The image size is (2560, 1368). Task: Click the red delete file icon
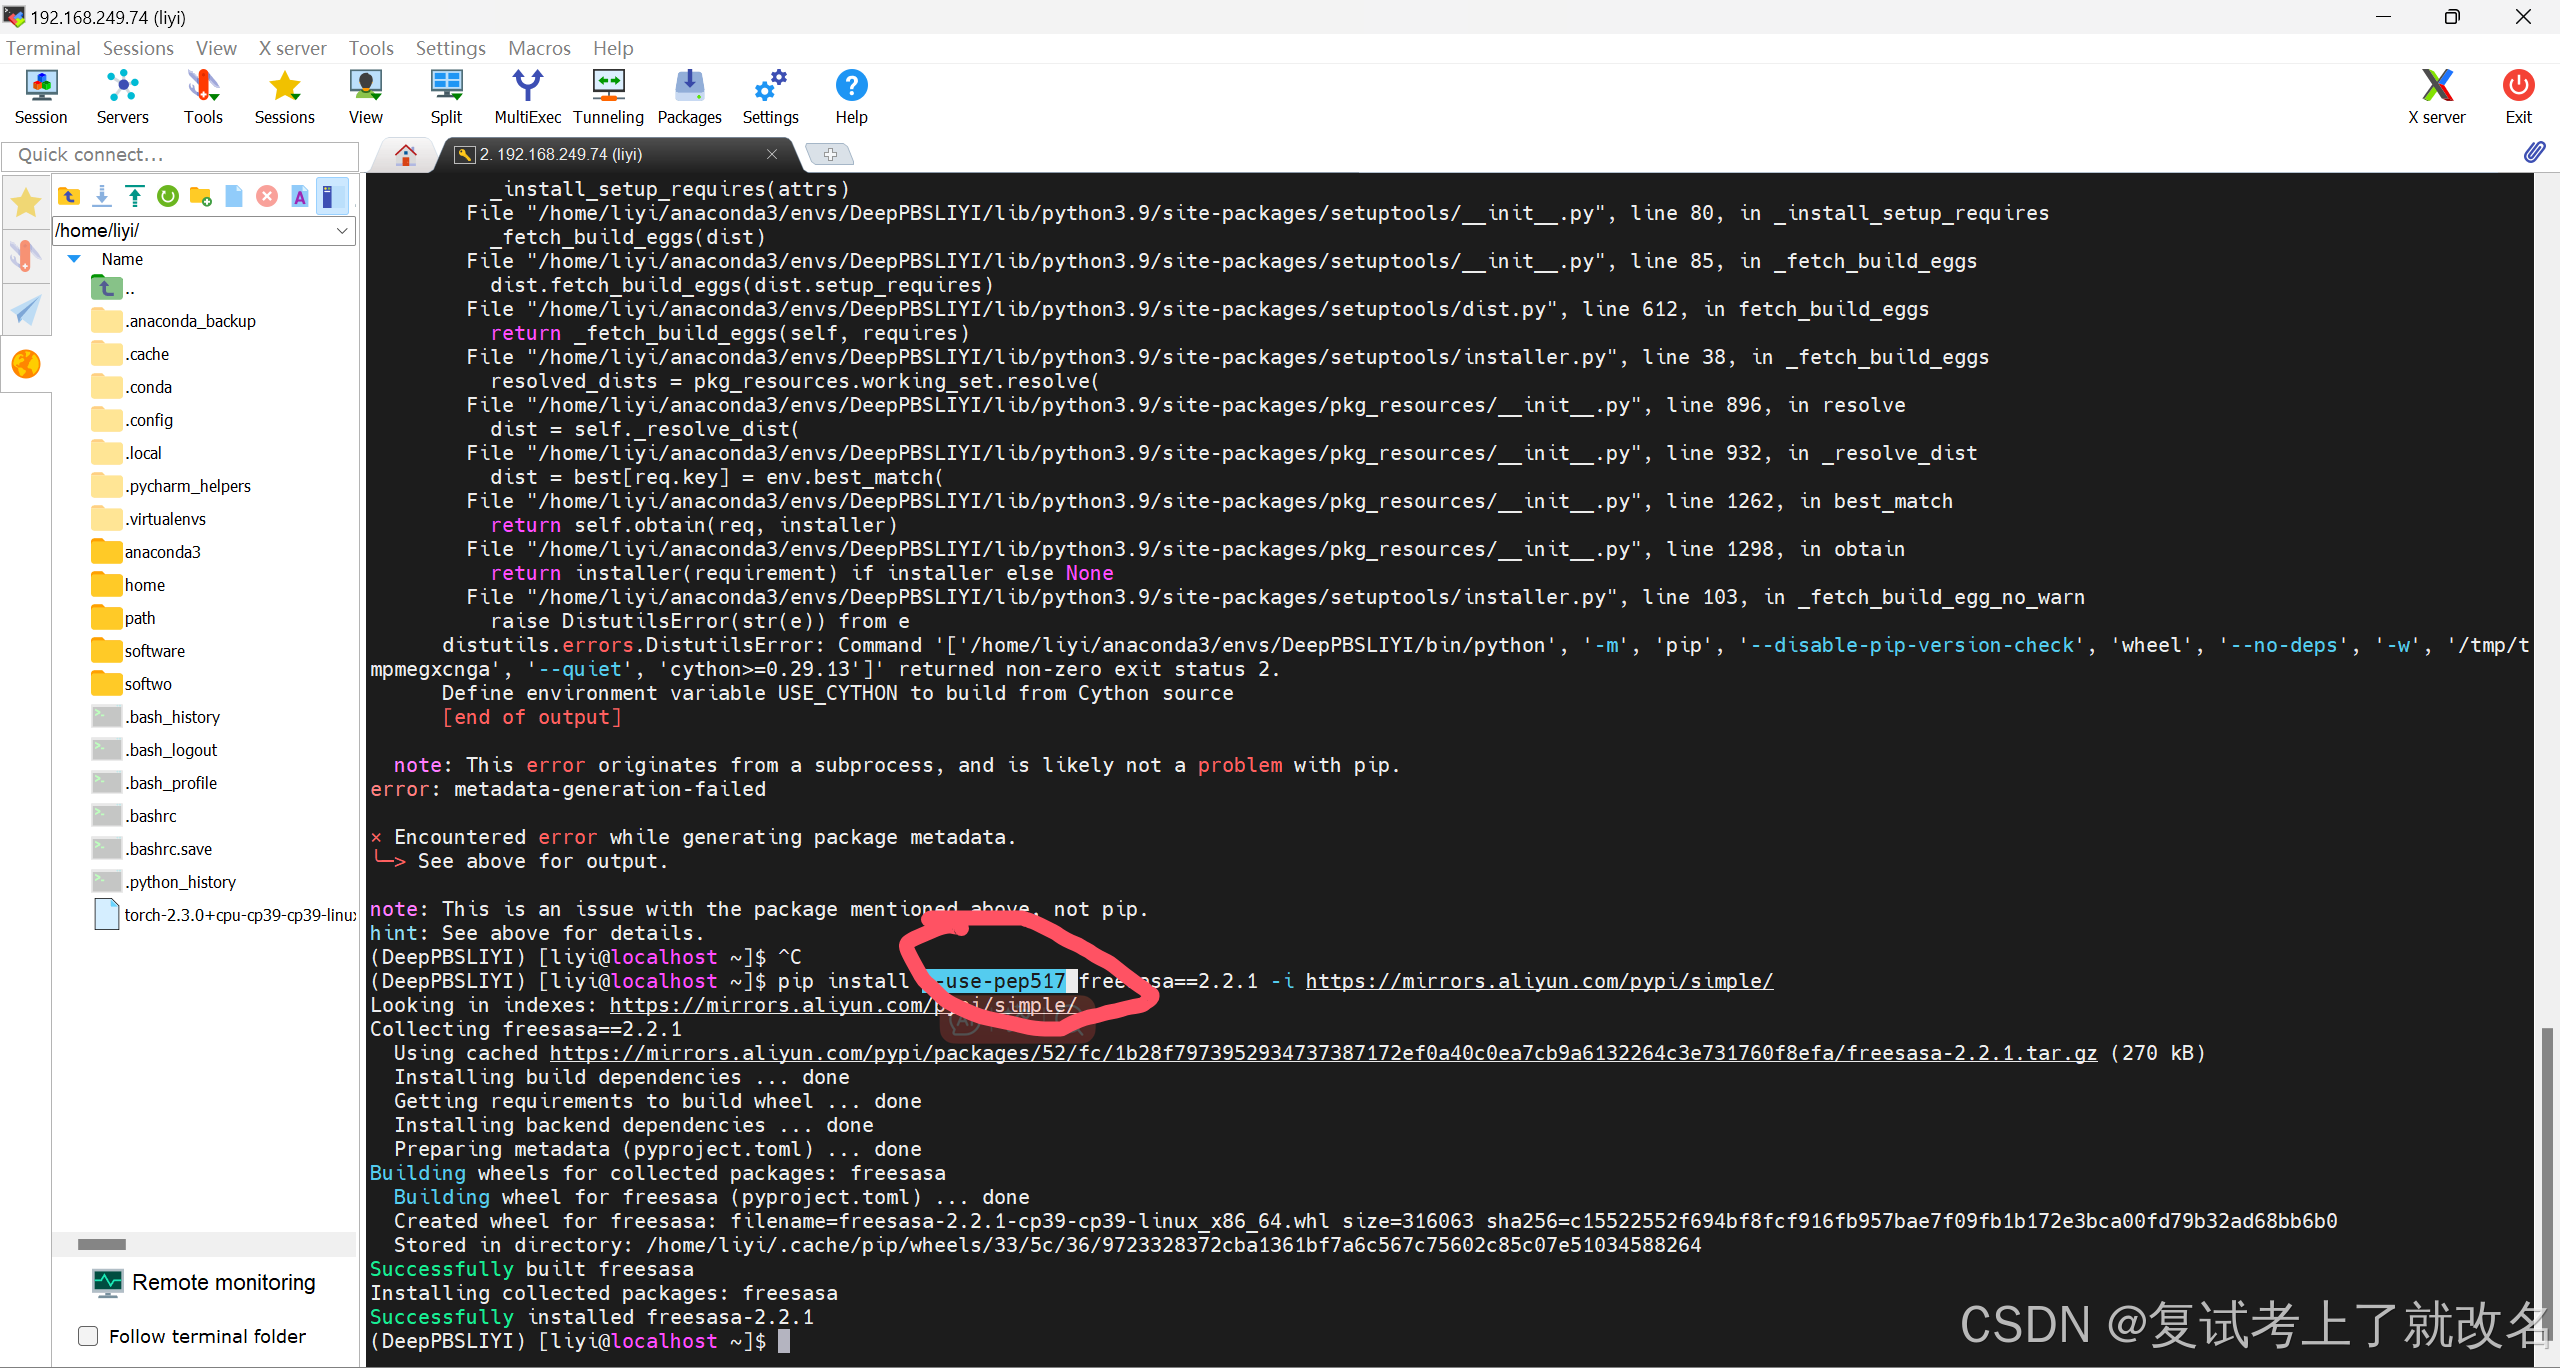point(267,197)
